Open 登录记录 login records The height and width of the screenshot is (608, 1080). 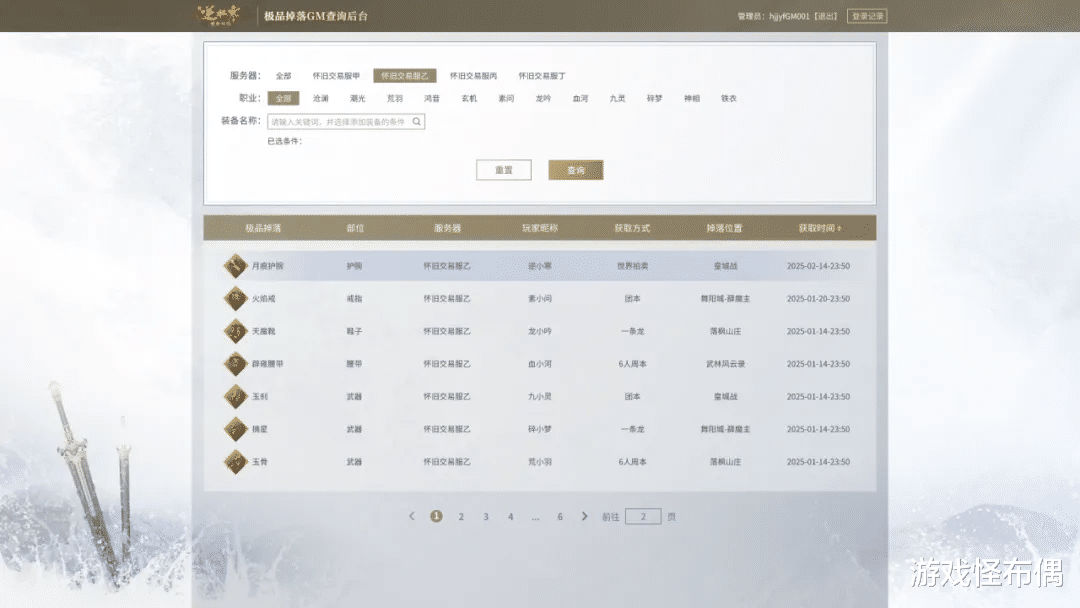click(867, 16)
